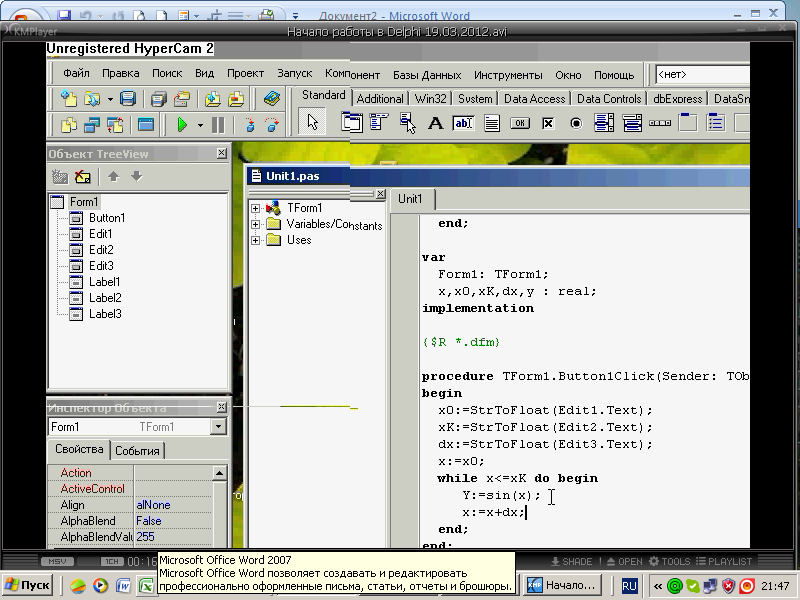Image resolution: width=800 pixels, height=600 pixels.
Task: Select the RadioGroup component icon
Action: click(716, 123)
